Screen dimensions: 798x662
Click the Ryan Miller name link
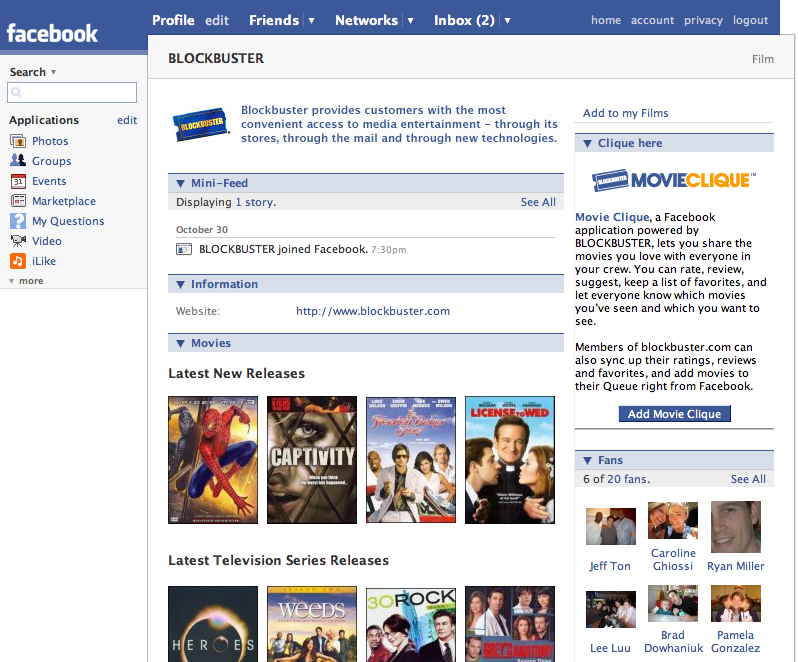tap(736, 566)
